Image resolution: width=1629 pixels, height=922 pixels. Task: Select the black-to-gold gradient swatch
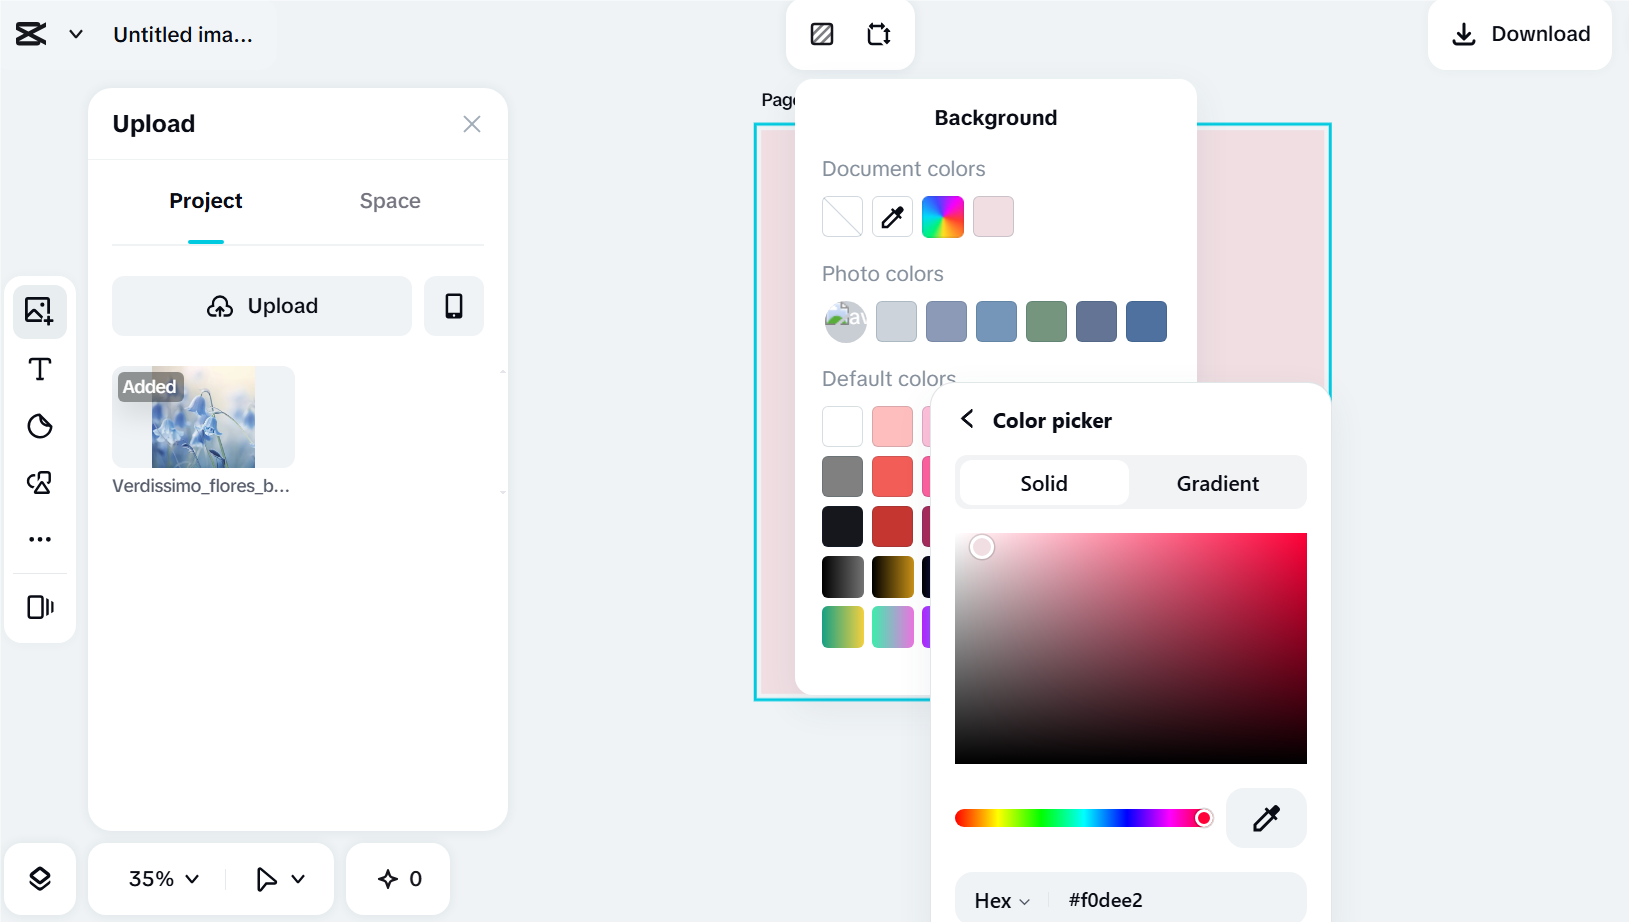[892, 577]
